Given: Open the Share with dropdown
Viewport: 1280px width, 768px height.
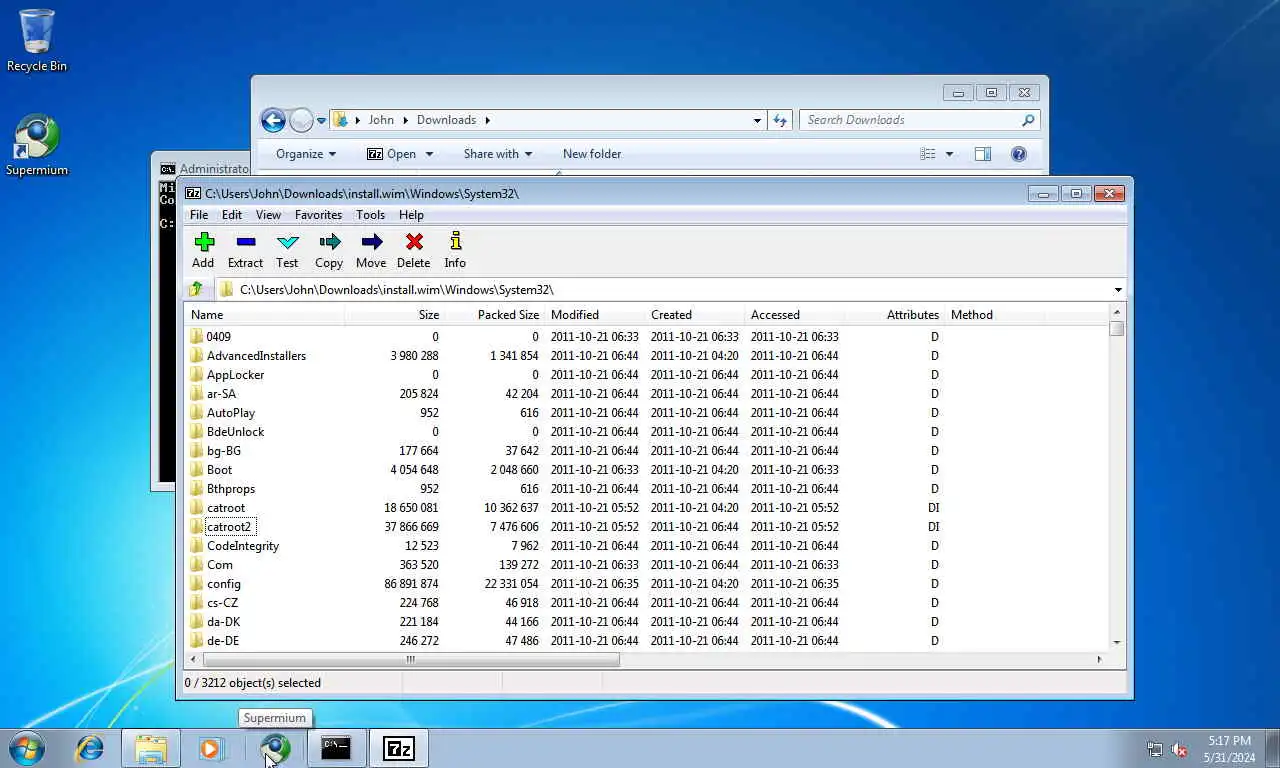Looking at the screenshot, I should 497,154.
